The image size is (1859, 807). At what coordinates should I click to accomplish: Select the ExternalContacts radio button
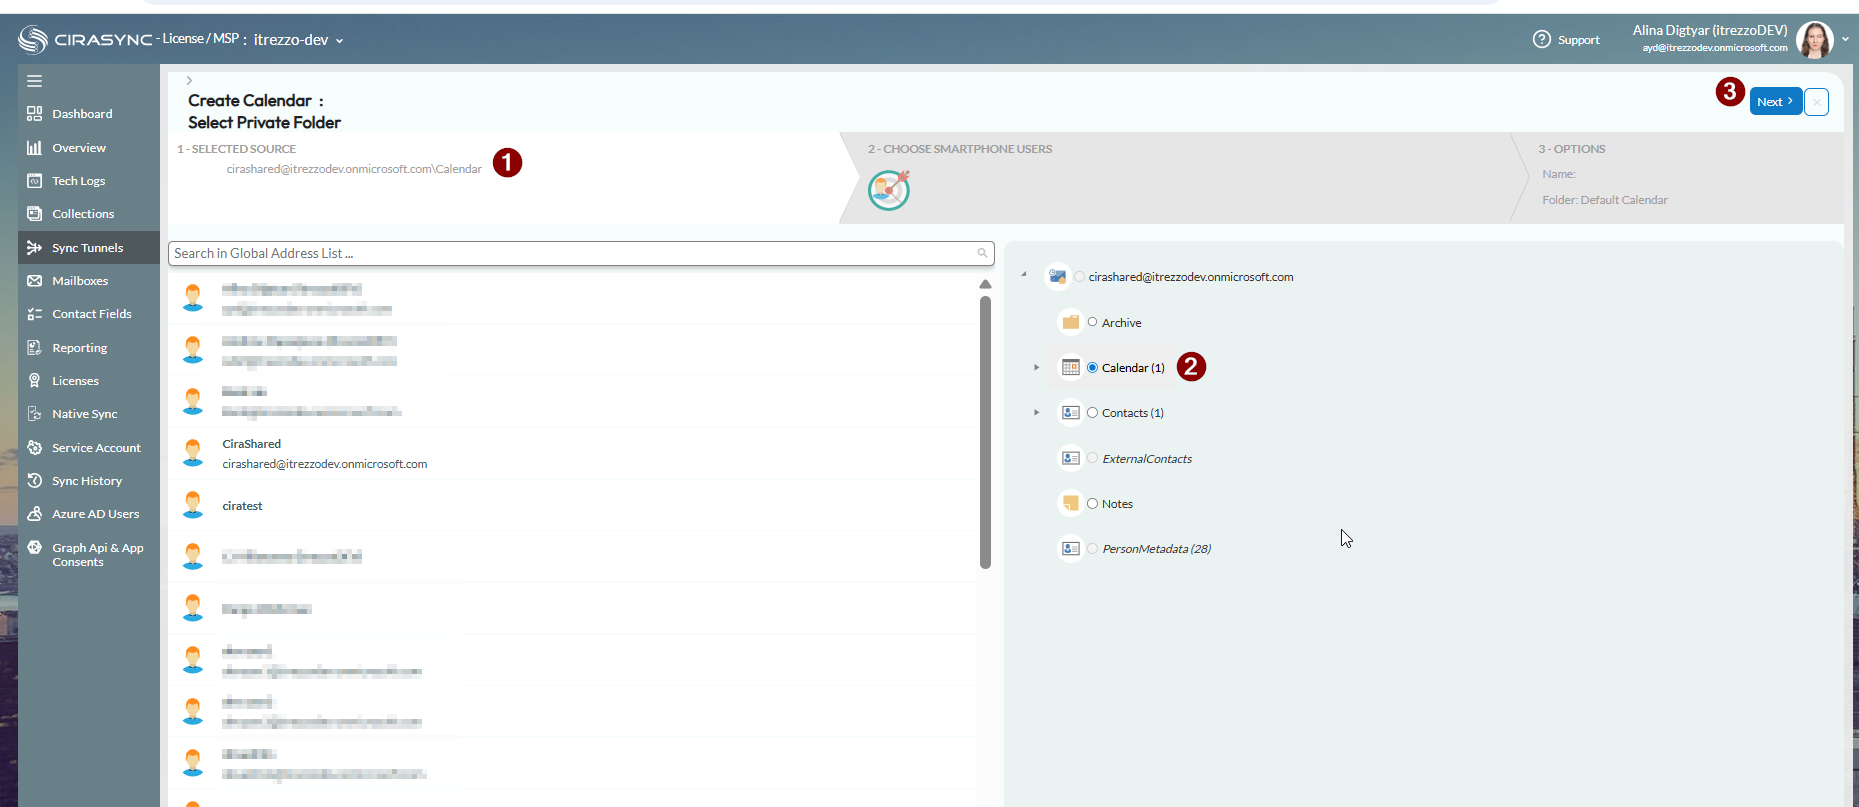[x=1092, y=458]
